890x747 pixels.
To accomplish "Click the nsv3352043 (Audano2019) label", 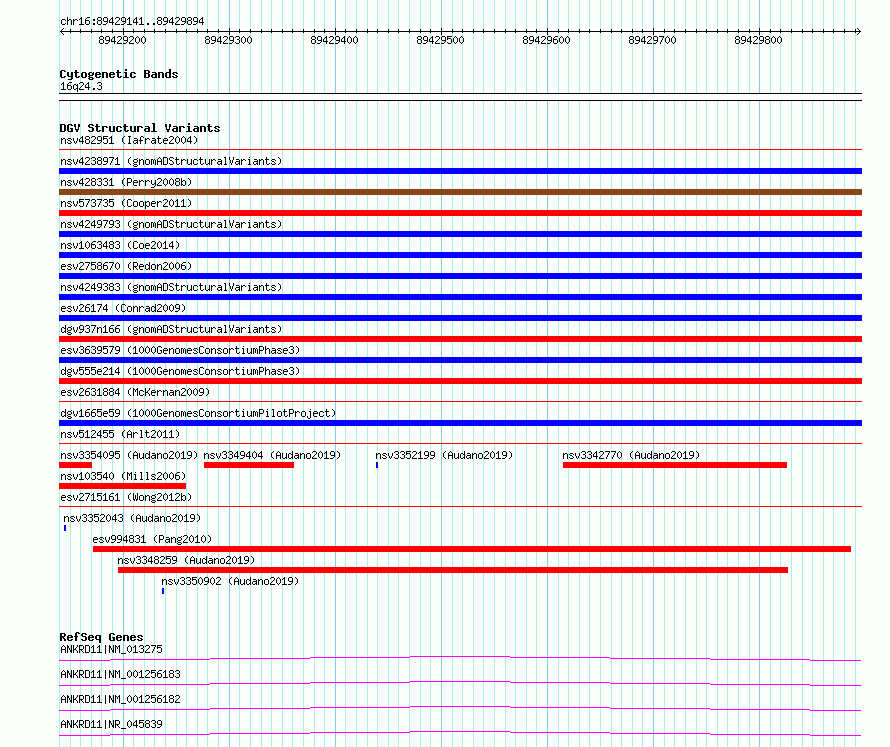I will [132, 518].
